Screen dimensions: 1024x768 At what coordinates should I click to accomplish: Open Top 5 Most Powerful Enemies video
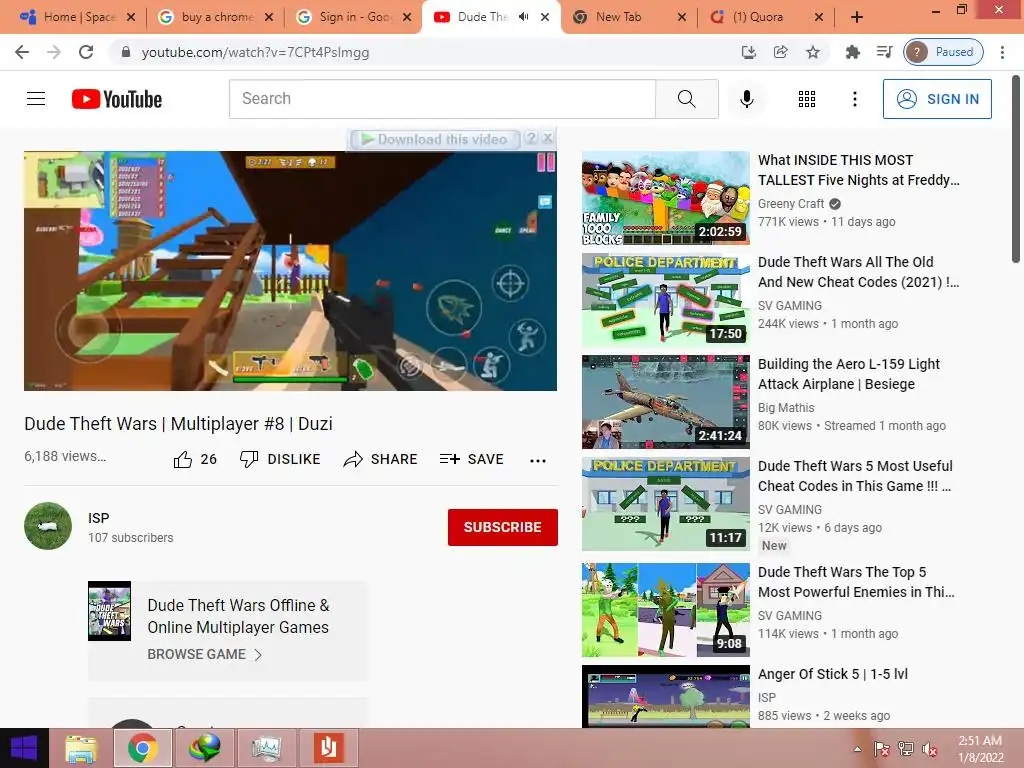pos(856,582)
